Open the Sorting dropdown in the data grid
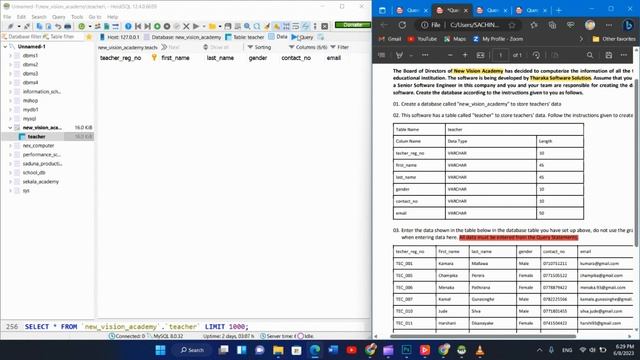The height and width of the screenshot is (360, 640). click(259, 47)
